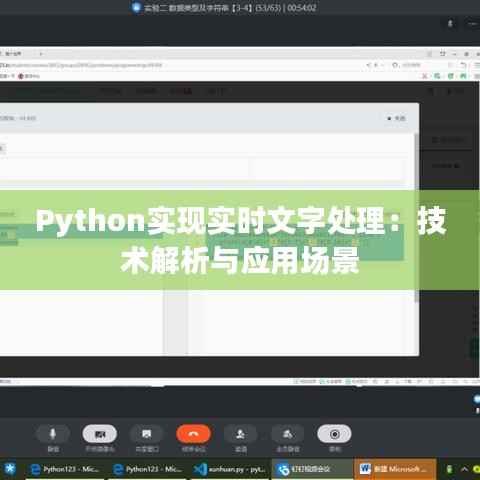The height and width of the screenshot is (480, 480).
Task: Mute the microphone in the meeting toolbar
Action: click(x=53, y=434)
